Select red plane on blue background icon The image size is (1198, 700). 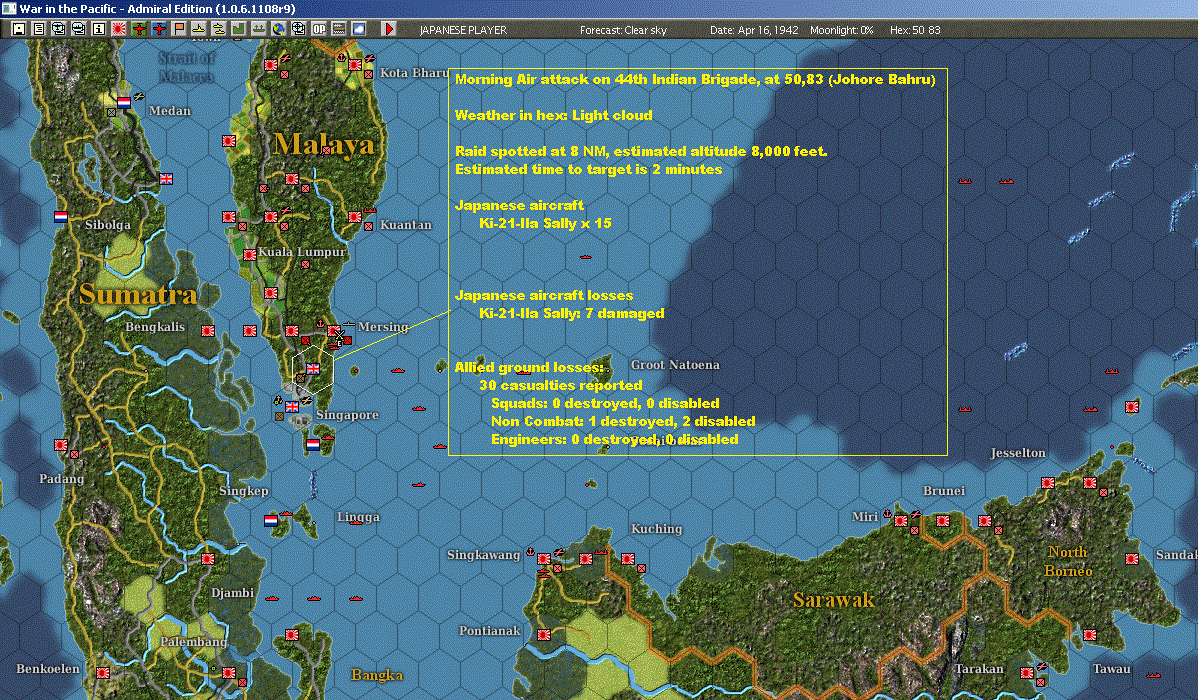coord(159,29)
